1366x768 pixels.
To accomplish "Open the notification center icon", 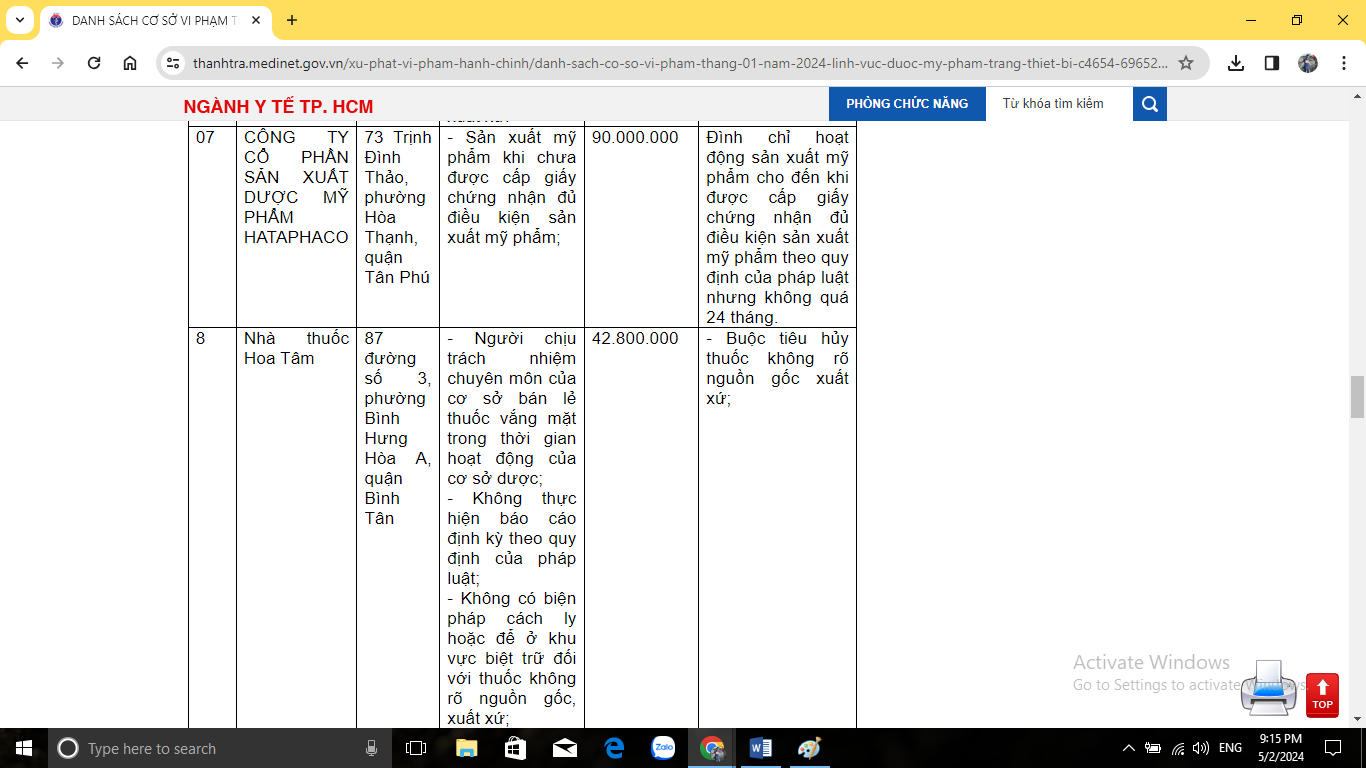I will click(x=1333, y=748).
